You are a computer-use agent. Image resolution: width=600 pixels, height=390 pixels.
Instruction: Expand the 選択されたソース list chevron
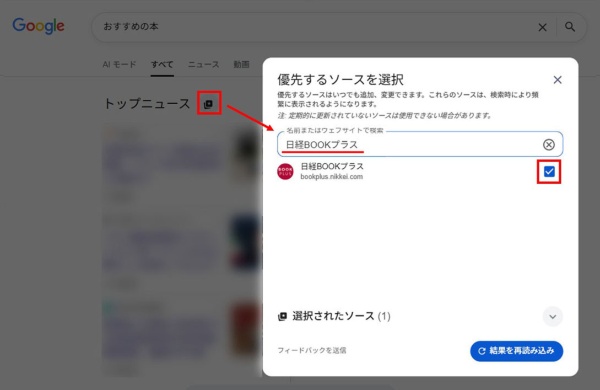click(x=553, y=317)
